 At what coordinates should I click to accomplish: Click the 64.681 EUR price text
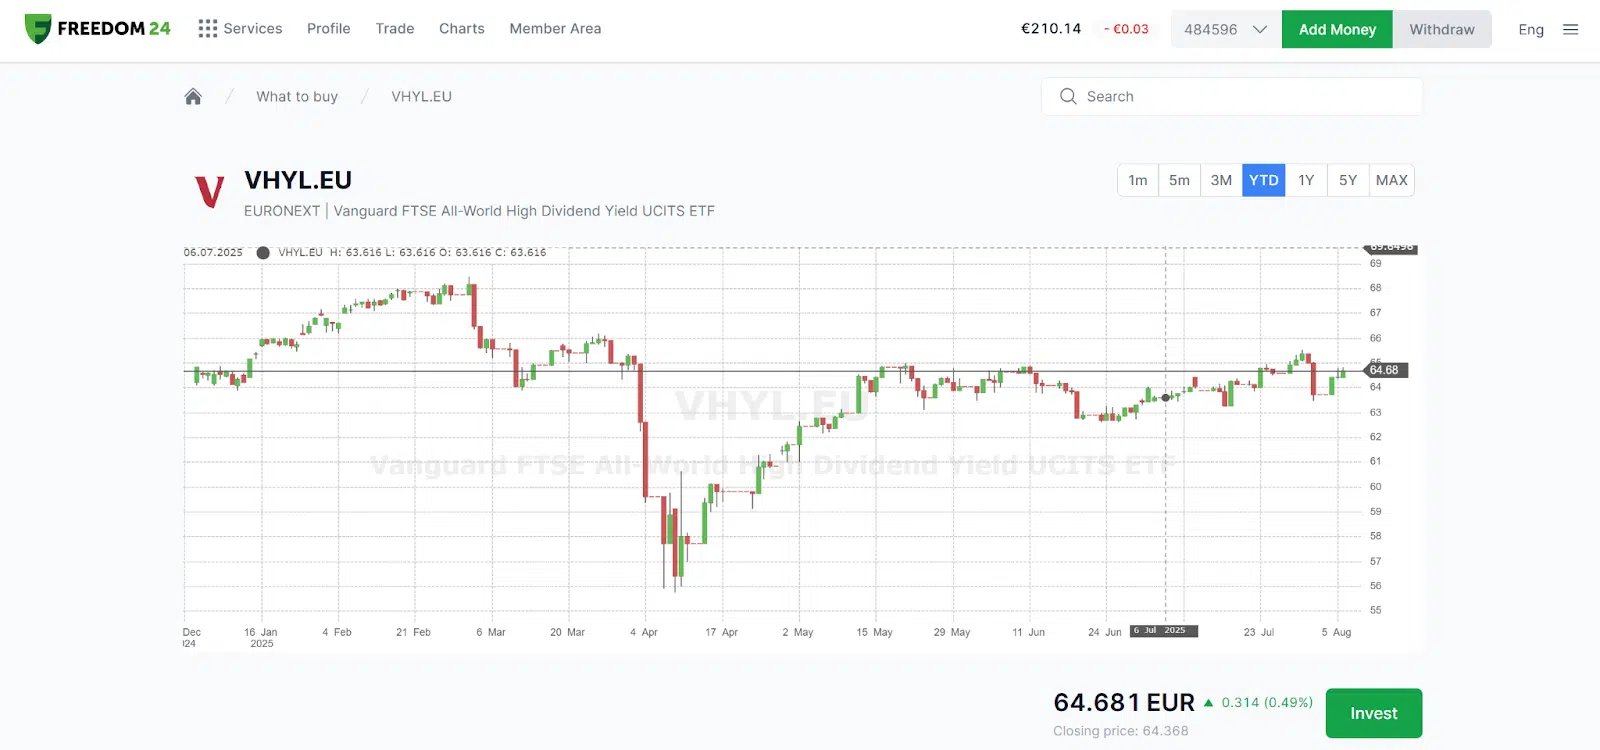click(x=1124, y=702)
